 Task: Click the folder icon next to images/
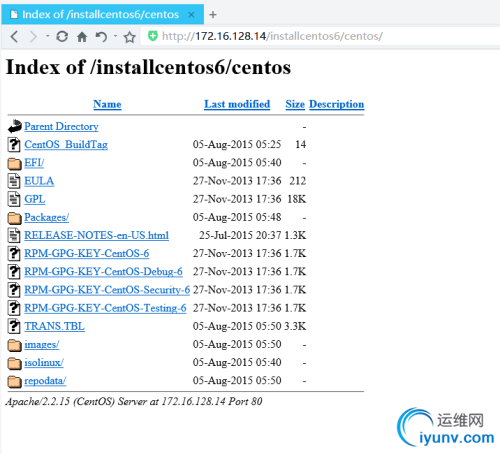tap(14, 345)
